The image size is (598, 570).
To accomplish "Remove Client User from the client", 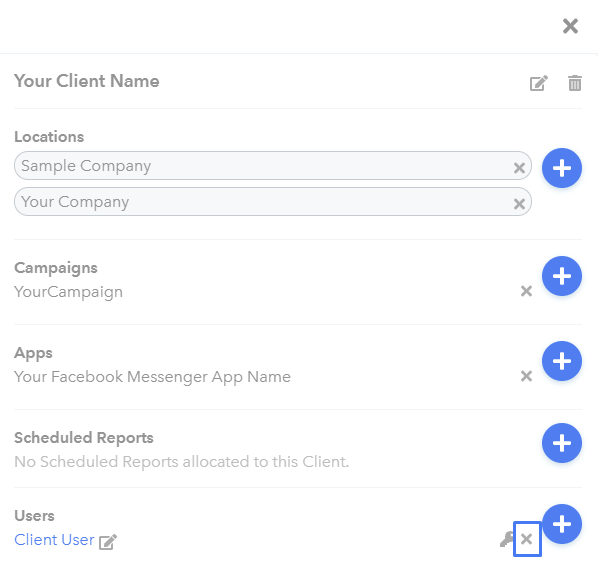I will [x=526, y=539].
